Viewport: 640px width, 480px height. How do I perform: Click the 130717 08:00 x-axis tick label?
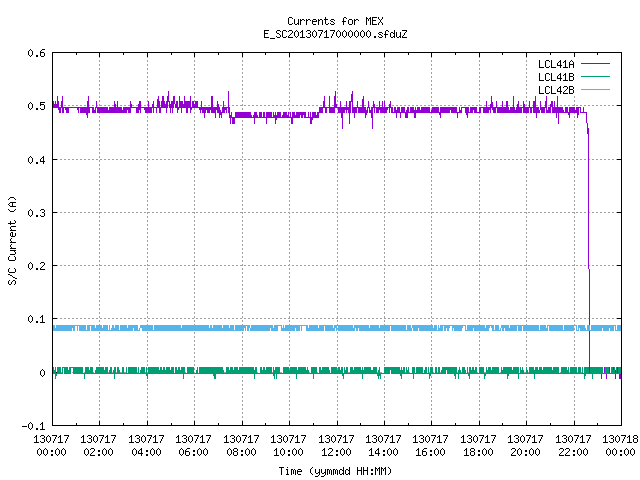(x=241, y=446)
